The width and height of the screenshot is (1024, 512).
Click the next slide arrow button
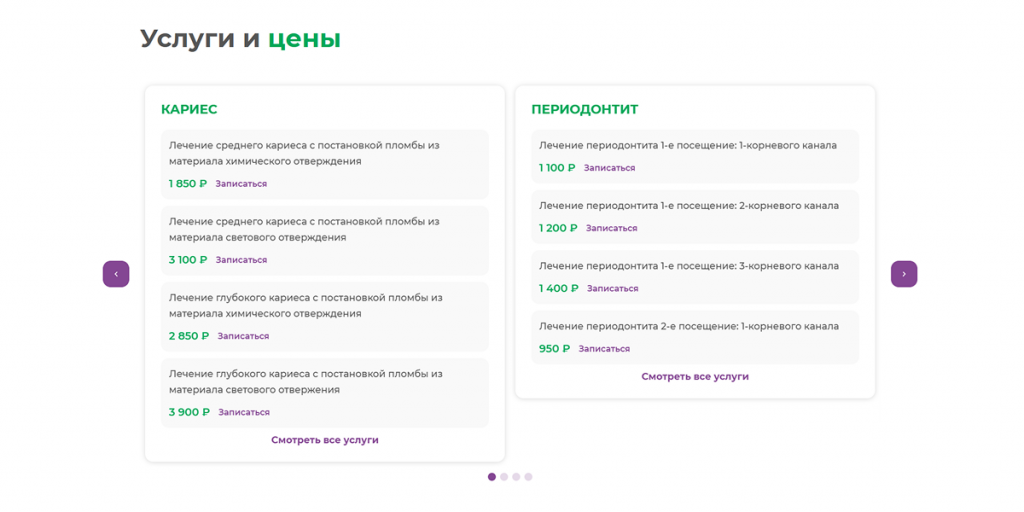[904, 274]
